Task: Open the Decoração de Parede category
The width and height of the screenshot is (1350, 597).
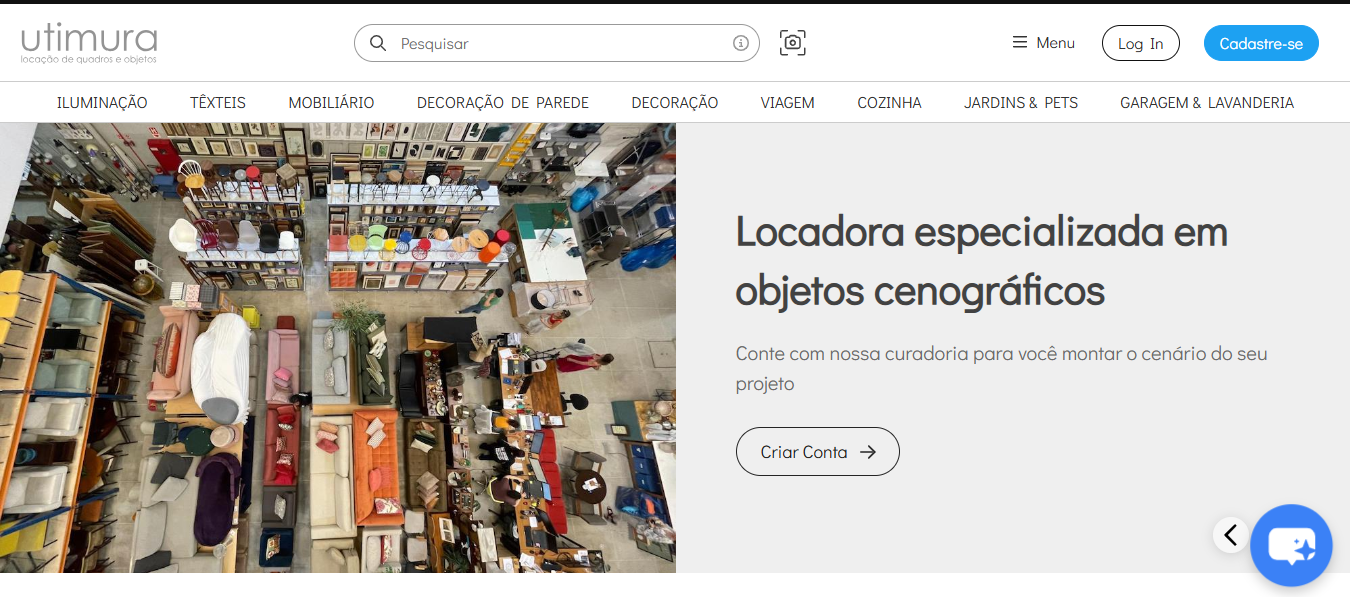Action: point(503,102)
